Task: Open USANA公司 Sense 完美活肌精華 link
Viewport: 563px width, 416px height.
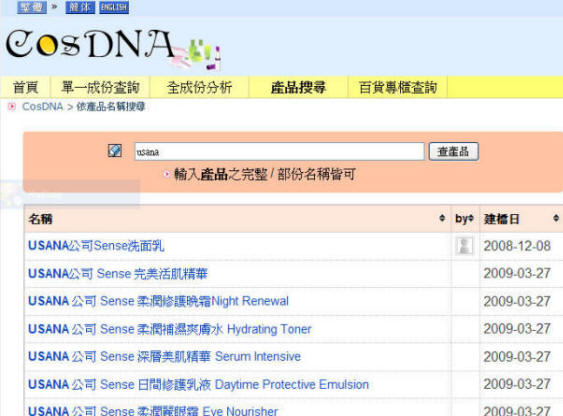Action: [118, 274]
